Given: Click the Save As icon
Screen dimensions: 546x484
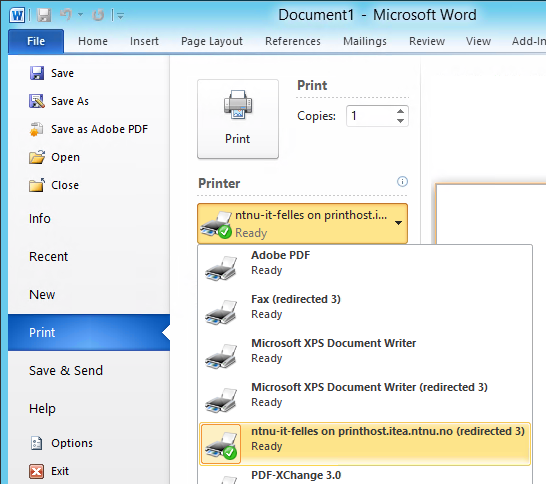Looking at the screenshot, I should [x=37, y=101].
